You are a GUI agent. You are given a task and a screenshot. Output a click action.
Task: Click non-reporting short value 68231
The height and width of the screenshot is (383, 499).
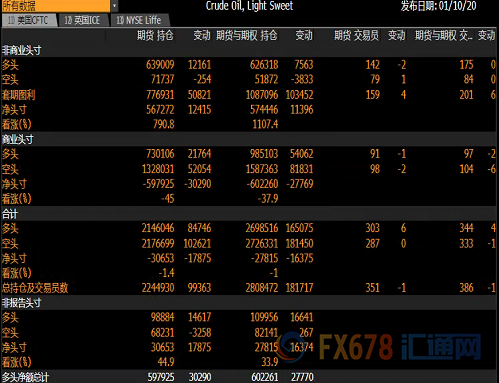[162, 332]
